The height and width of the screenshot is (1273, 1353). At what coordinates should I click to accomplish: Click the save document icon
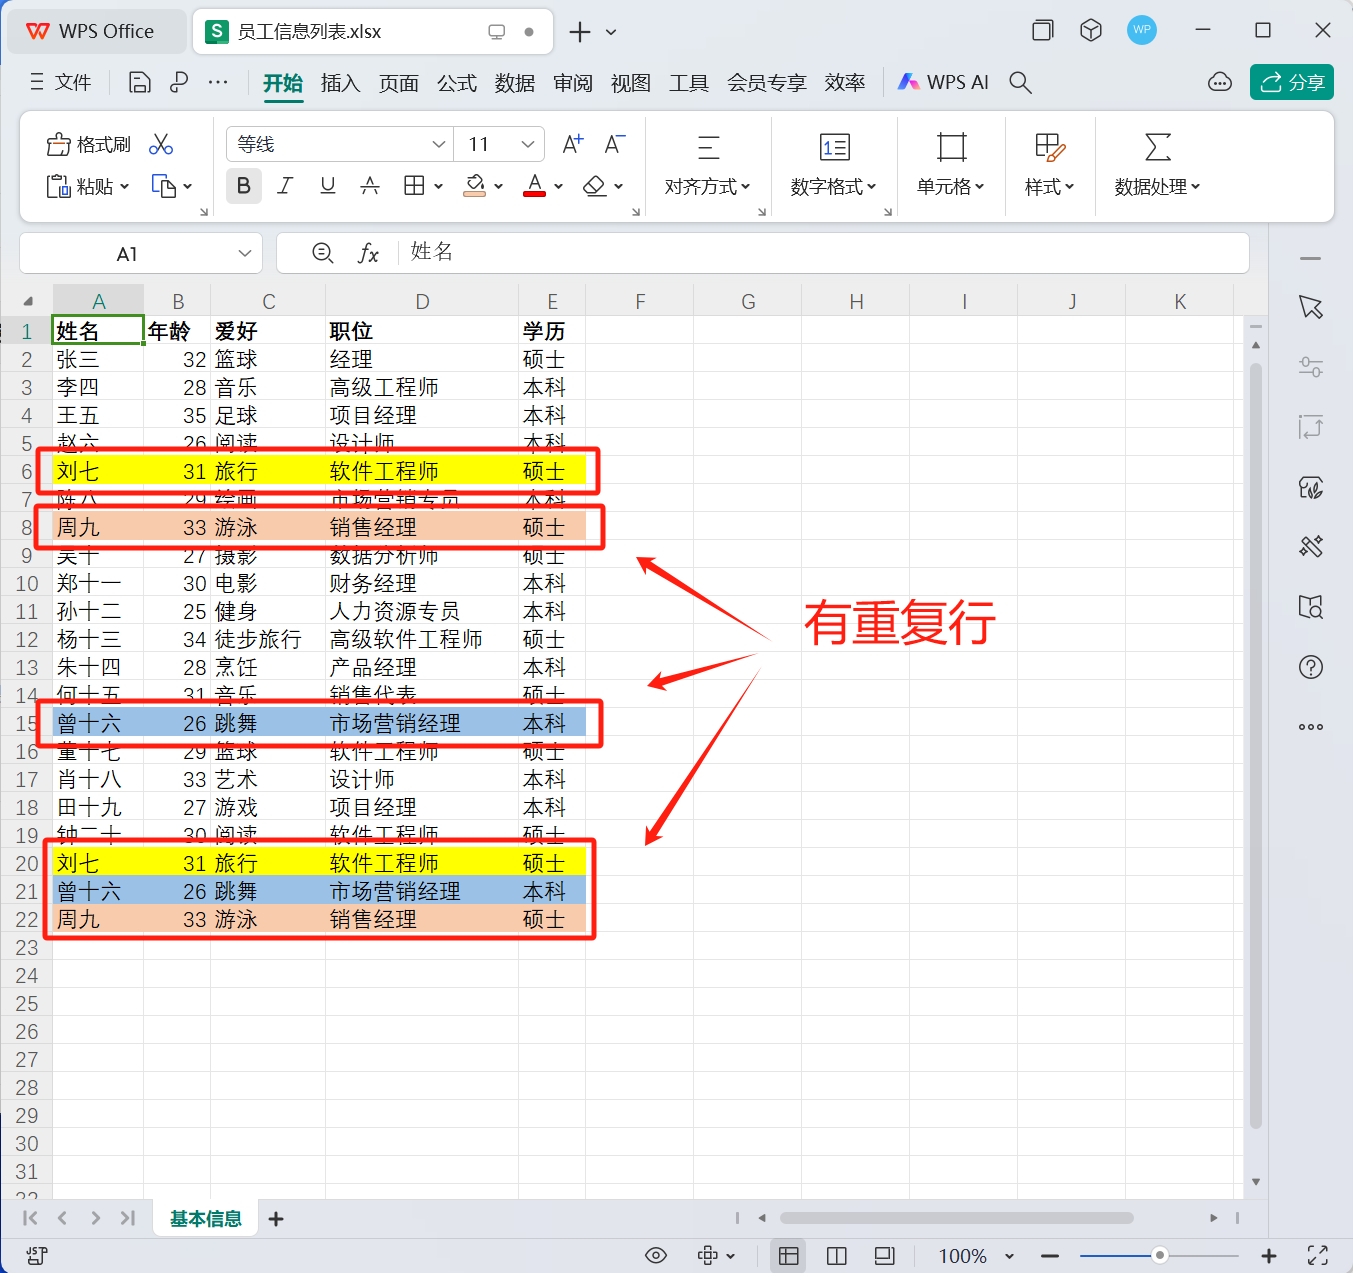[x=140, y=83]
